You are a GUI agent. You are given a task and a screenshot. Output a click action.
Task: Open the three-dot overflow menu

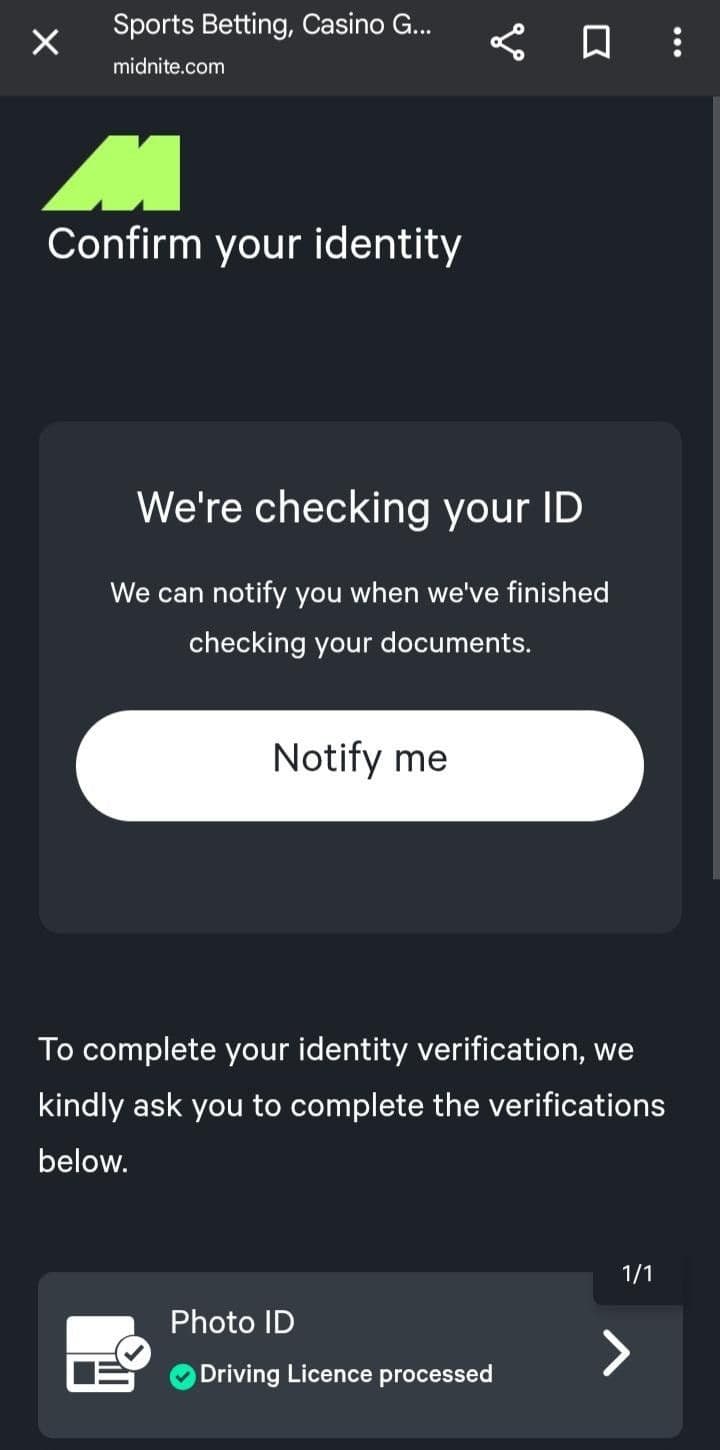point(677,43)
